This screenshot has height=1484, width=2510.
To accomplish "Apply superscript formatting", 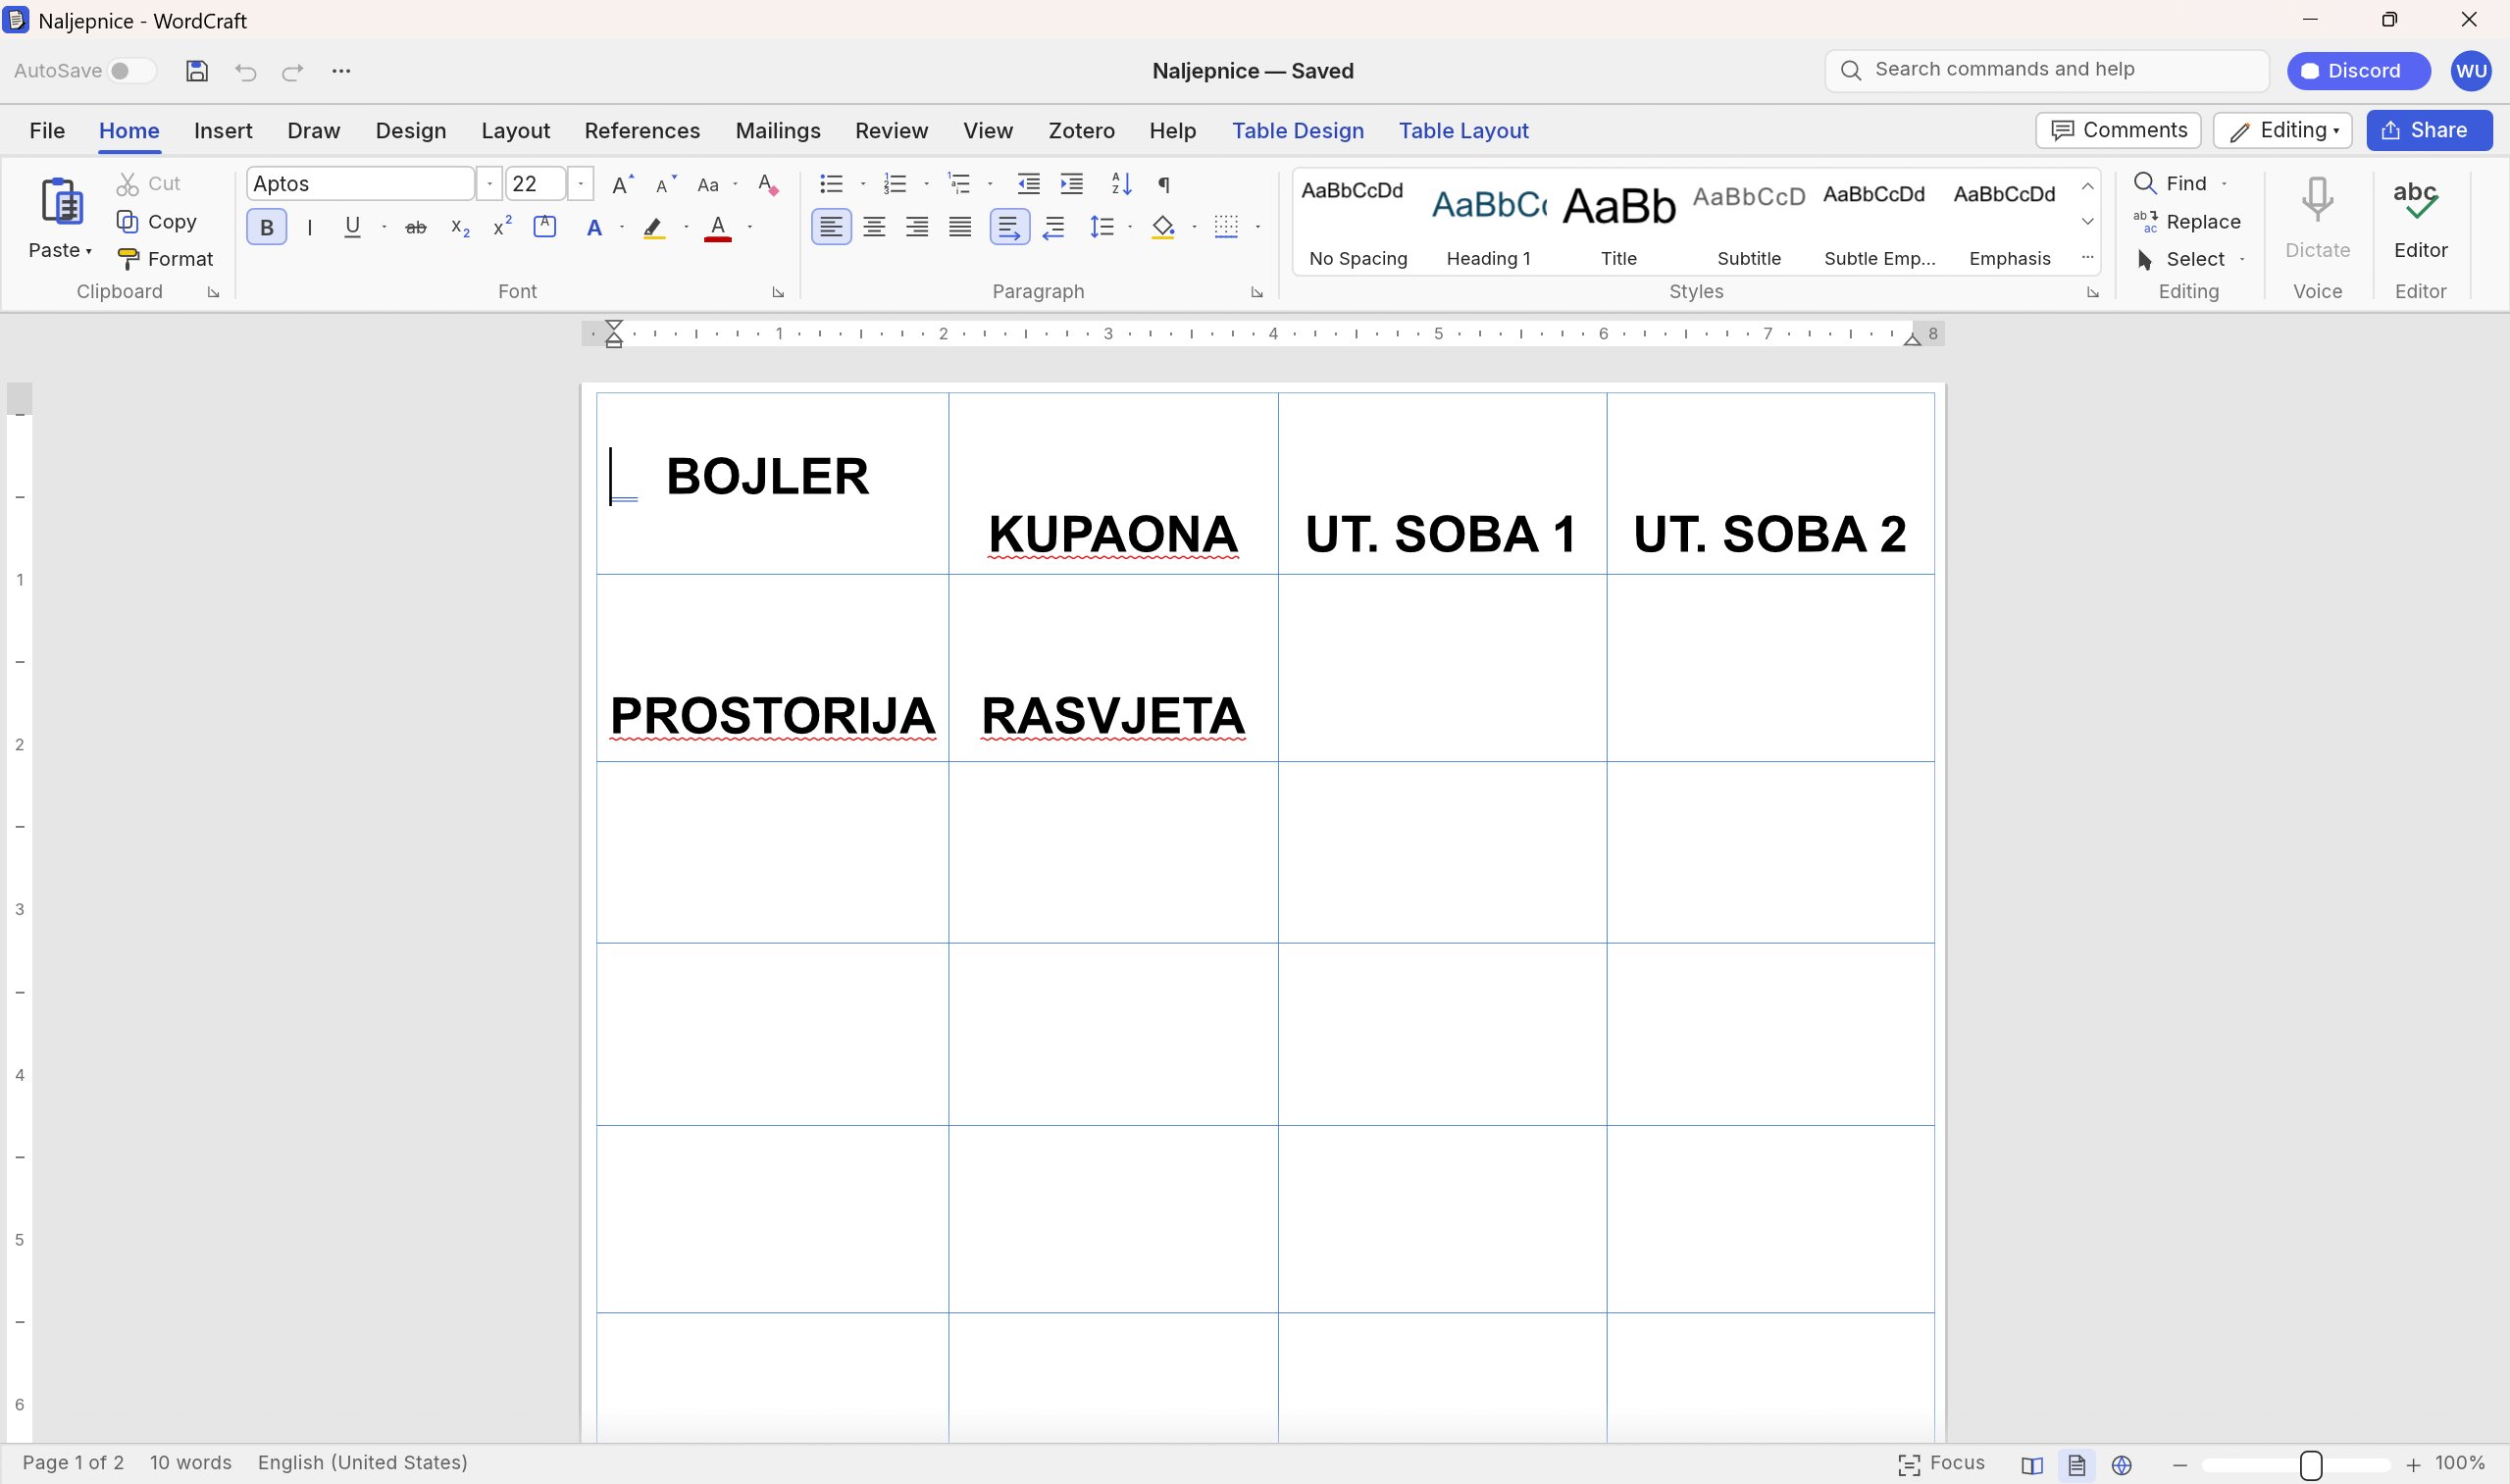I will pyautogui.click(x=503, y=227).
